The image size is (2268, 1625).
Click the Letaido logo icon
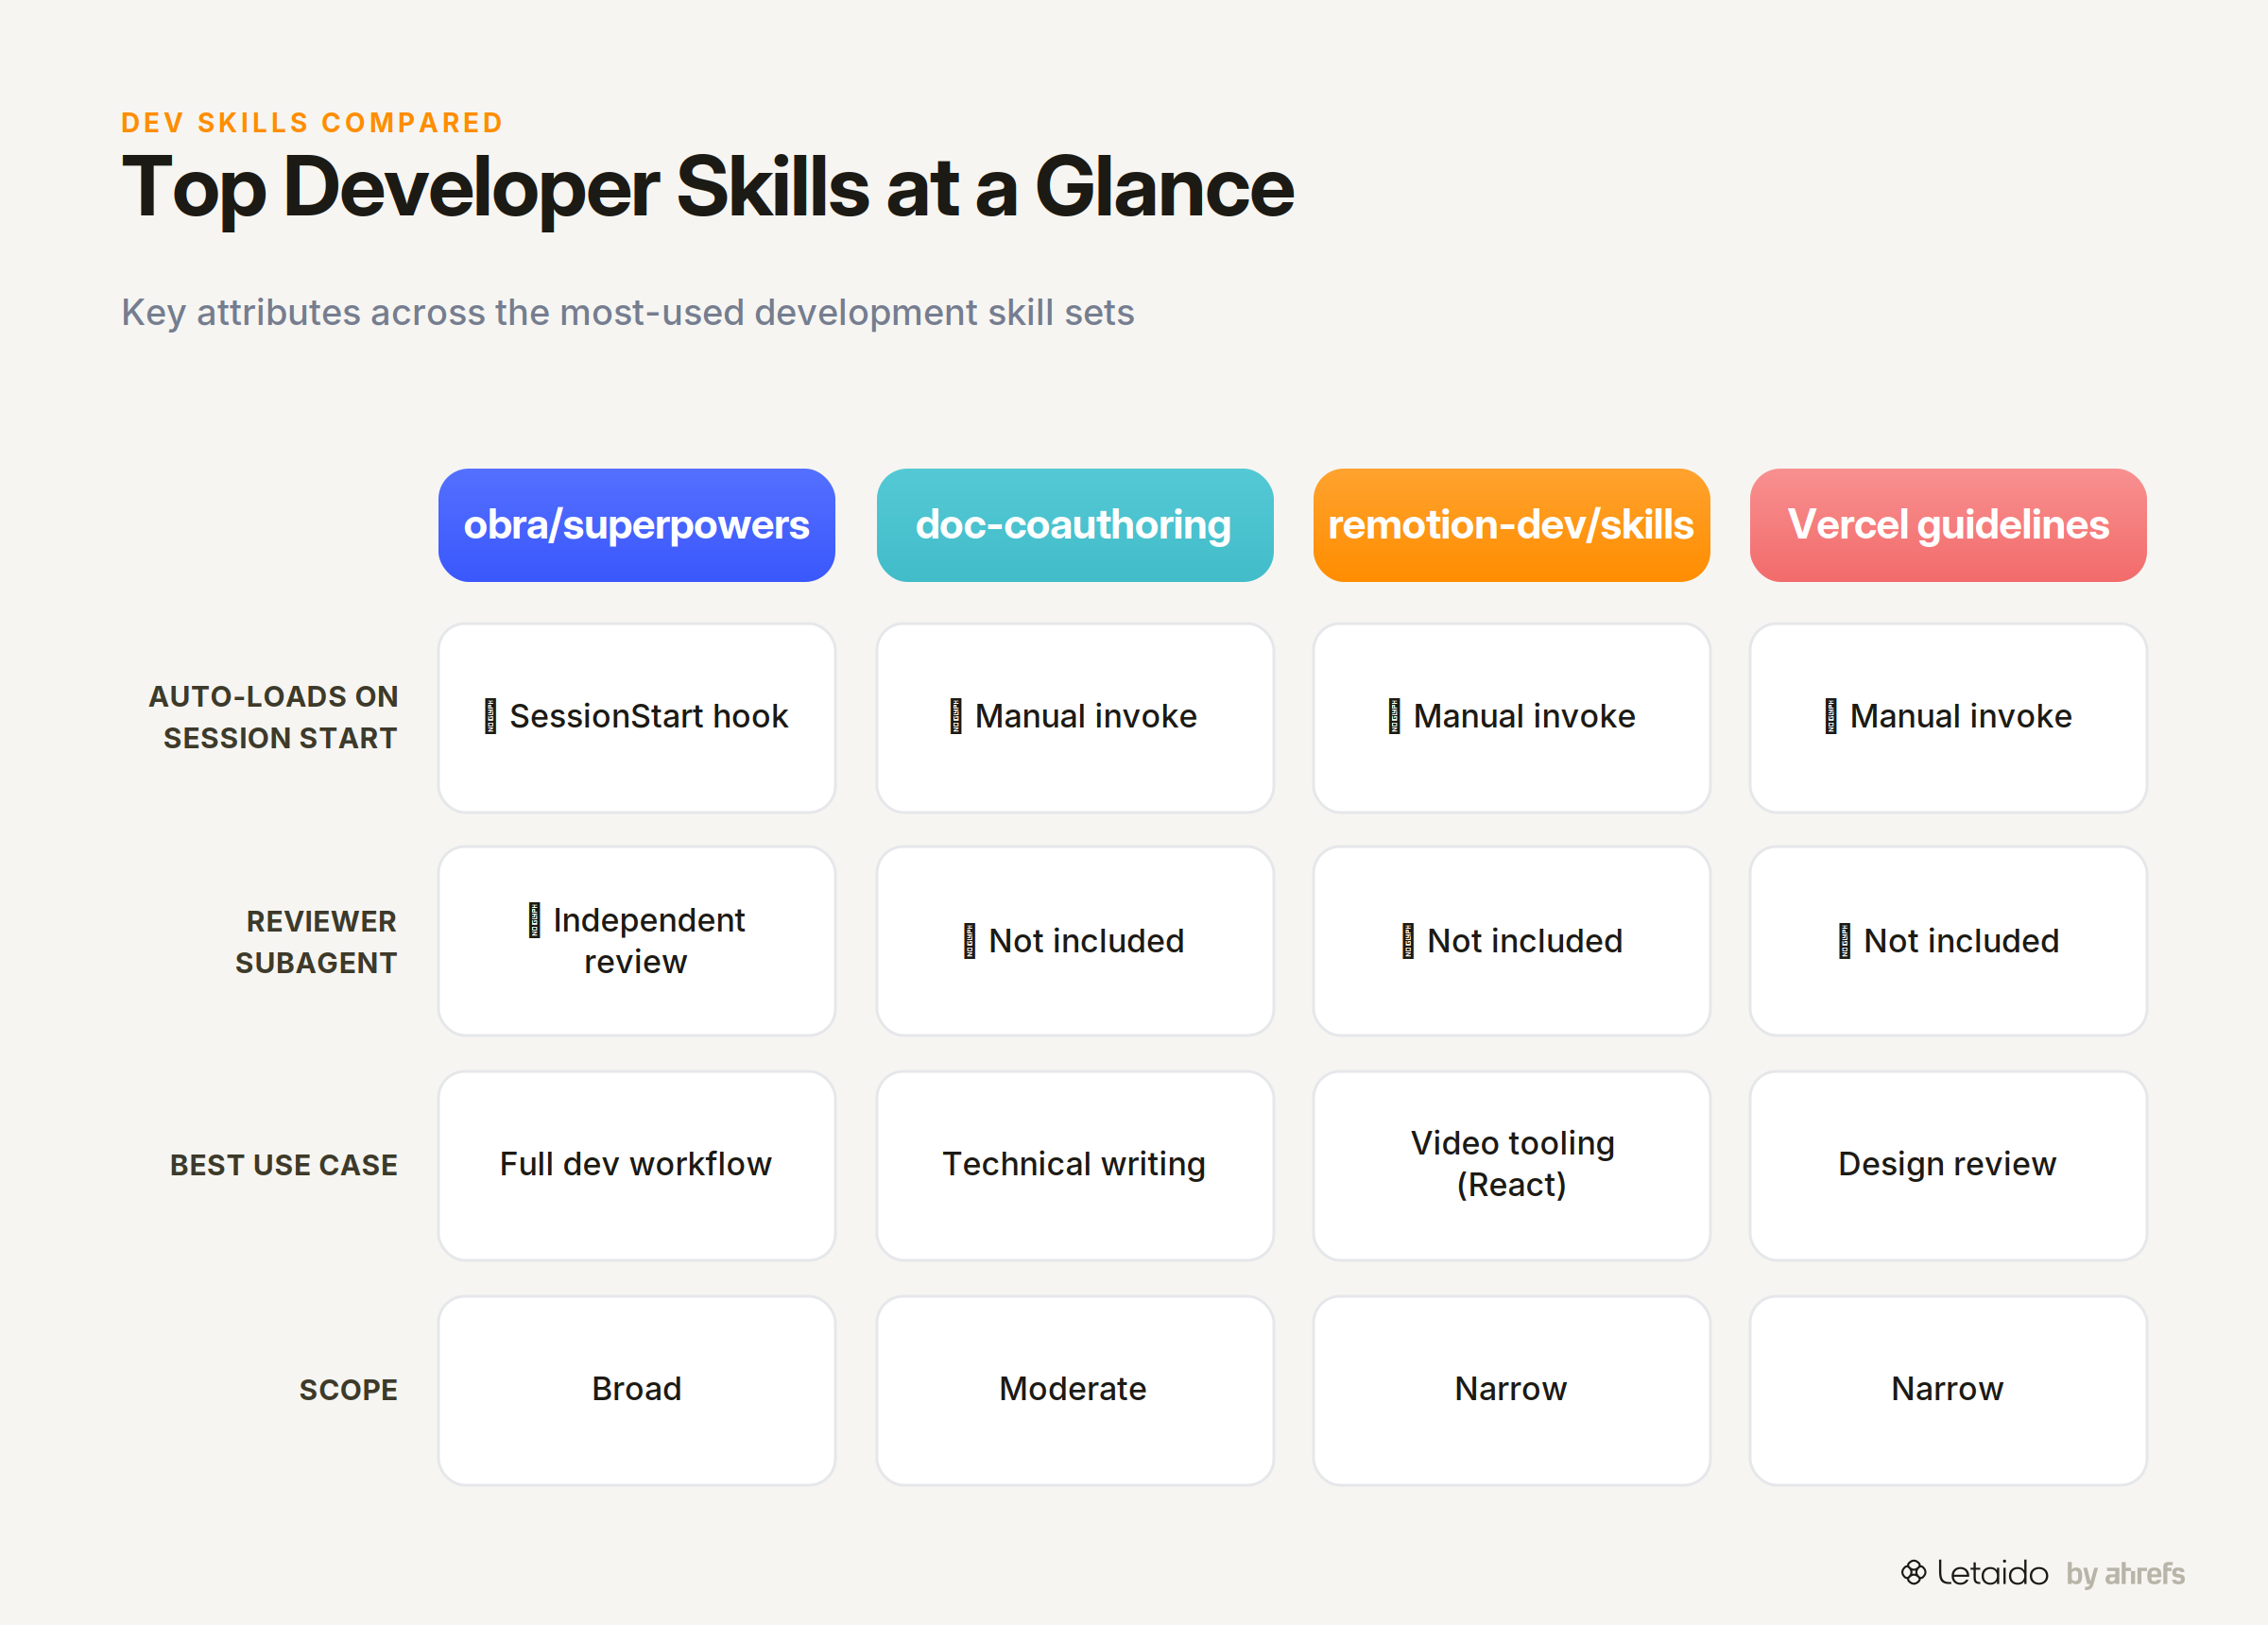pyautogui.click(x=1913, y=1572)
